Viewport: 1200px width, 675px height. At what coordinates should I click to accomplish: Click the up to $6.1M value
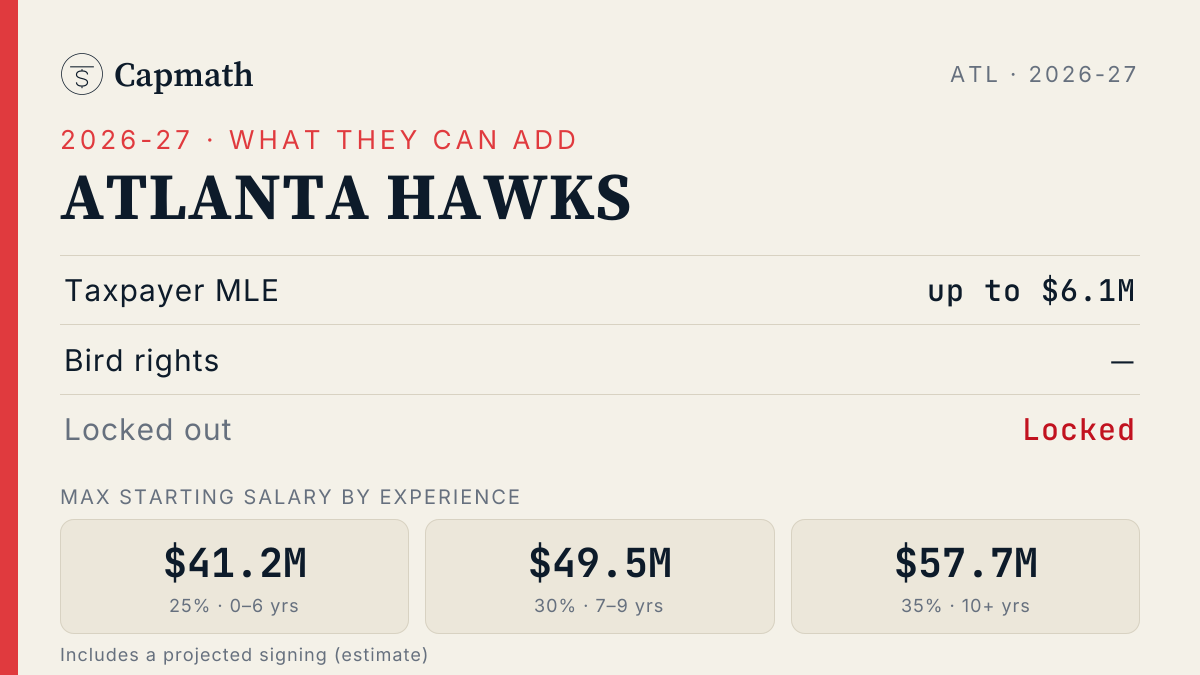click(x=1031, y=291)
